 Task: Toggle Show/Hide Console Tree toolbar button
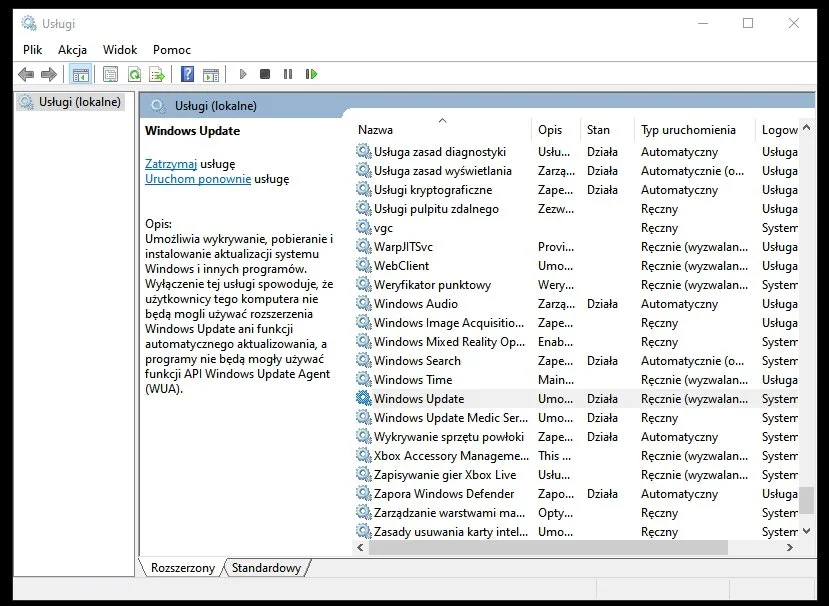[x=81, y=74]
